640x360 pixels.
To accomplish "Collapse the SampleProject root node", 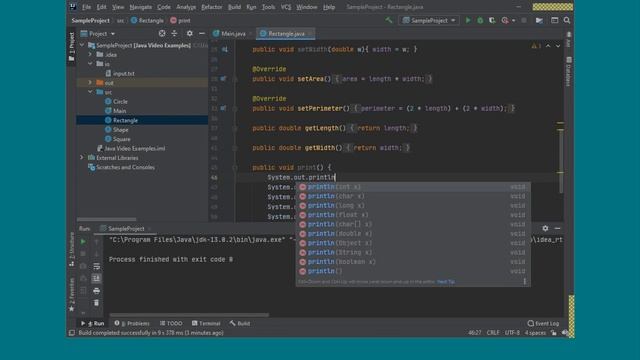I will [x=82, y=45].
